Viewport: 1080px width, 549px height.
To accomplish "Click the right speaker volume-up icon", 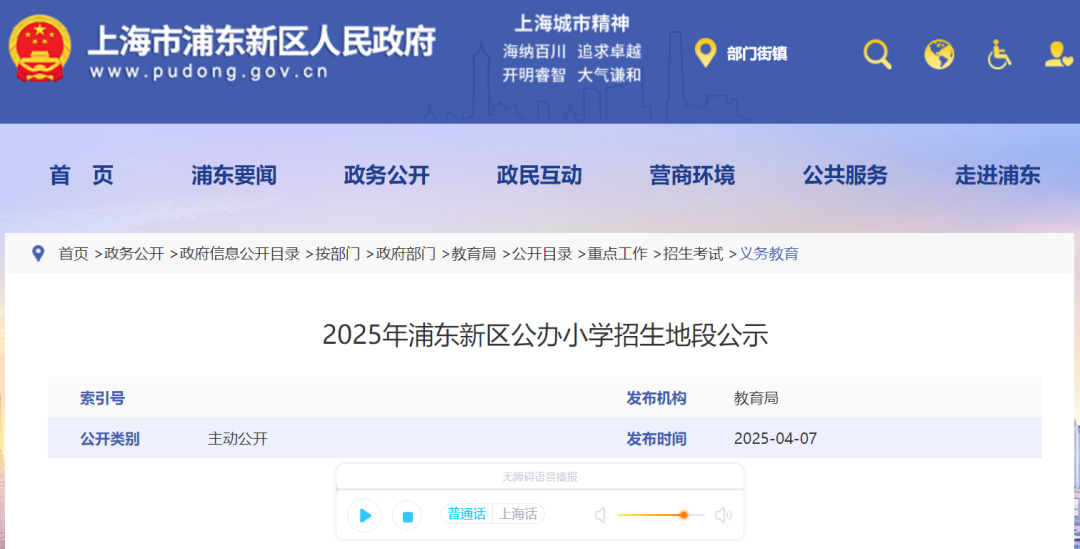I will [x=723, y=515].
